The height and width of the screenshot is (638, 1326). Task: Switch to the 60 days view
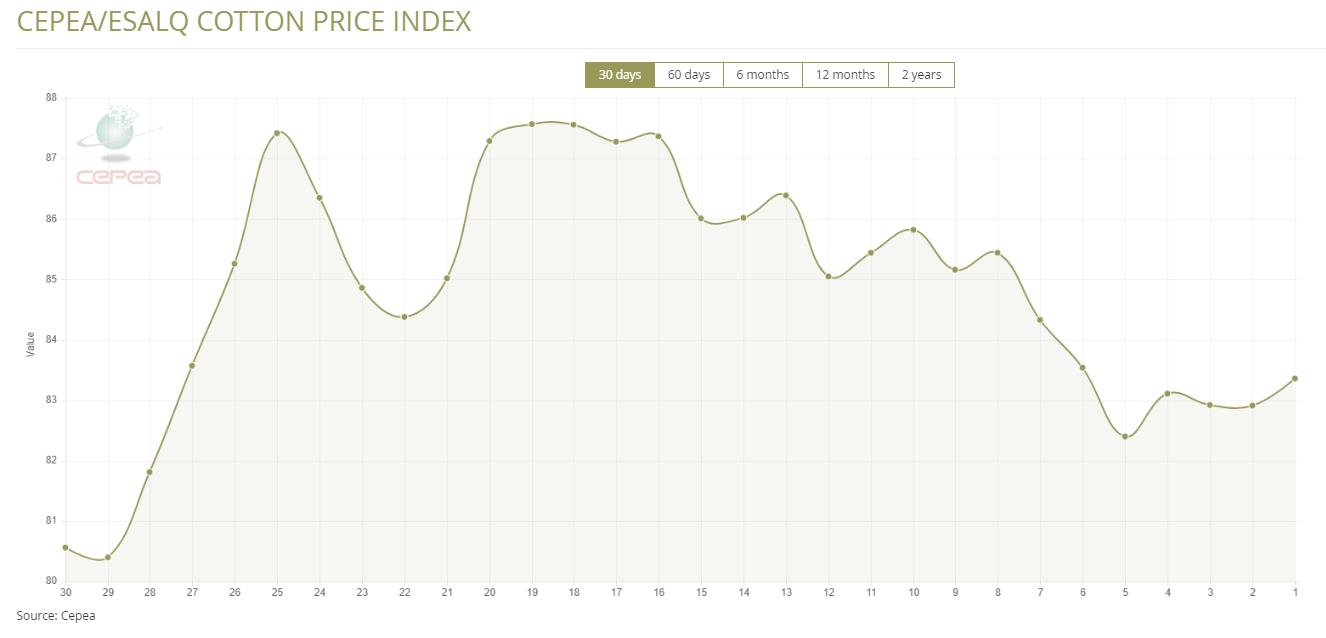[688, 75]
